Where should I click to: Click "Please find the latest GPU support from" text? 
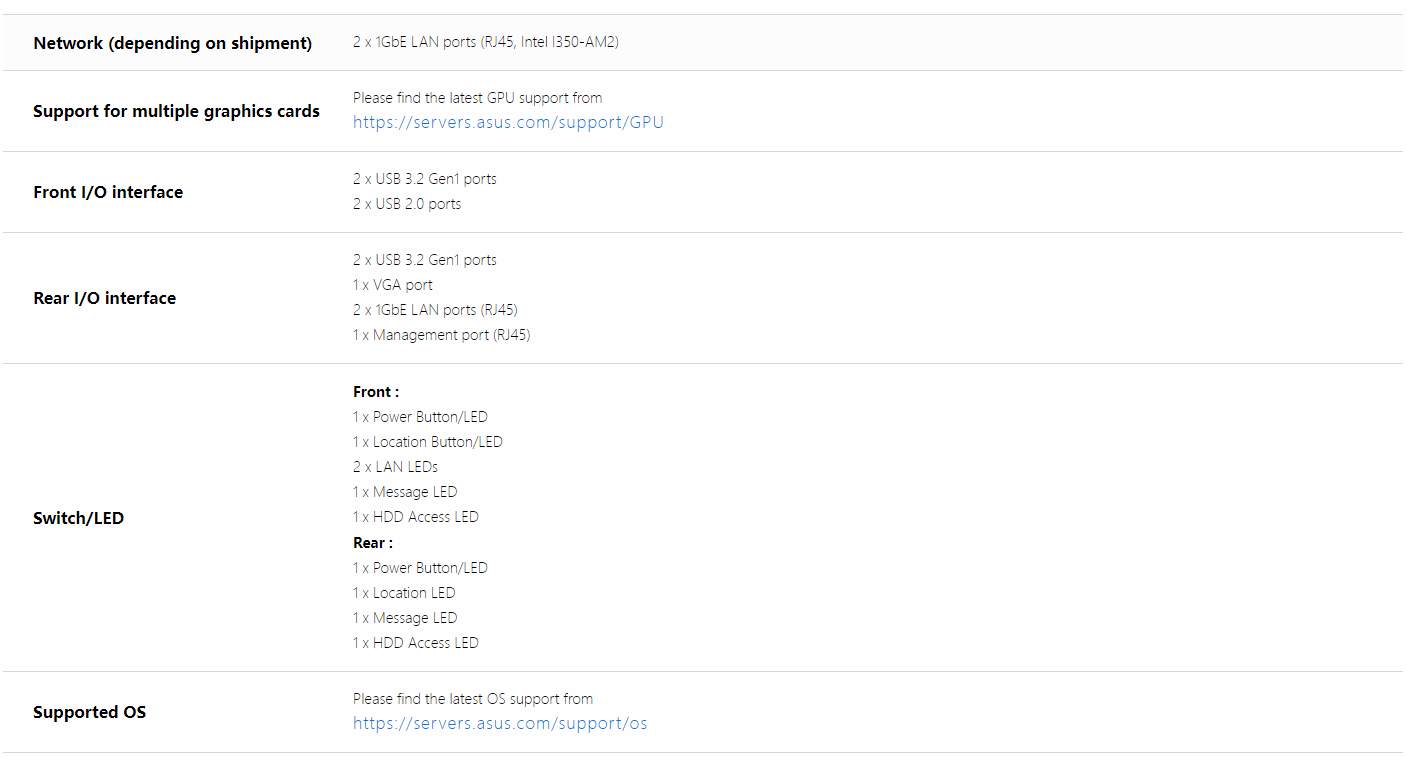click(x=477, y=98)
